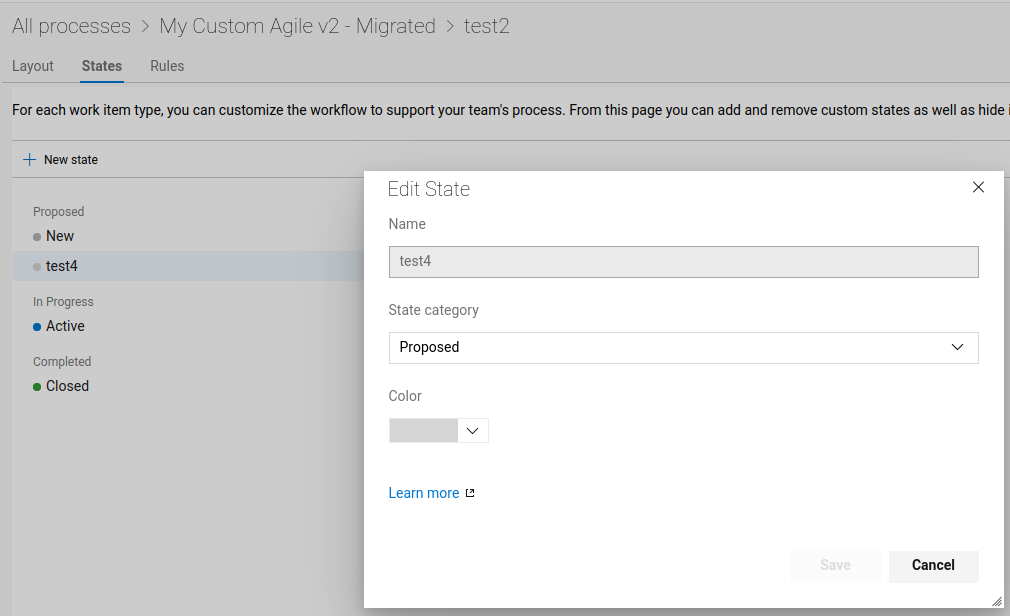The height and width of the screenshot is (616, 1010).
Task: Go to All processes breadcrumb
Action: pos(71,26)
